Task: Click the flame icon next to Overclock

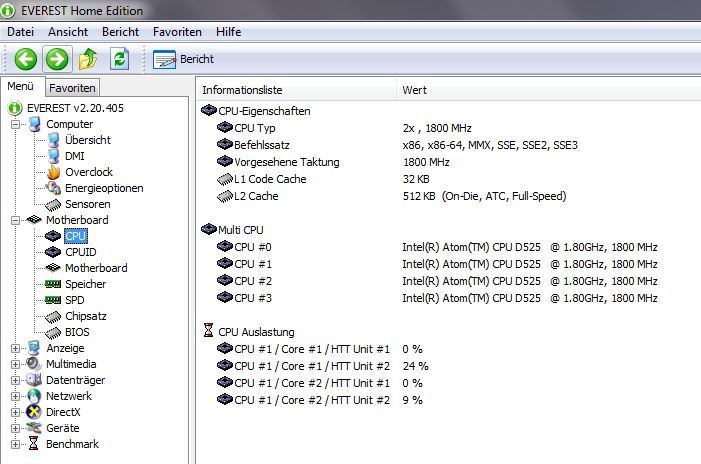Action: click(54, 172)
